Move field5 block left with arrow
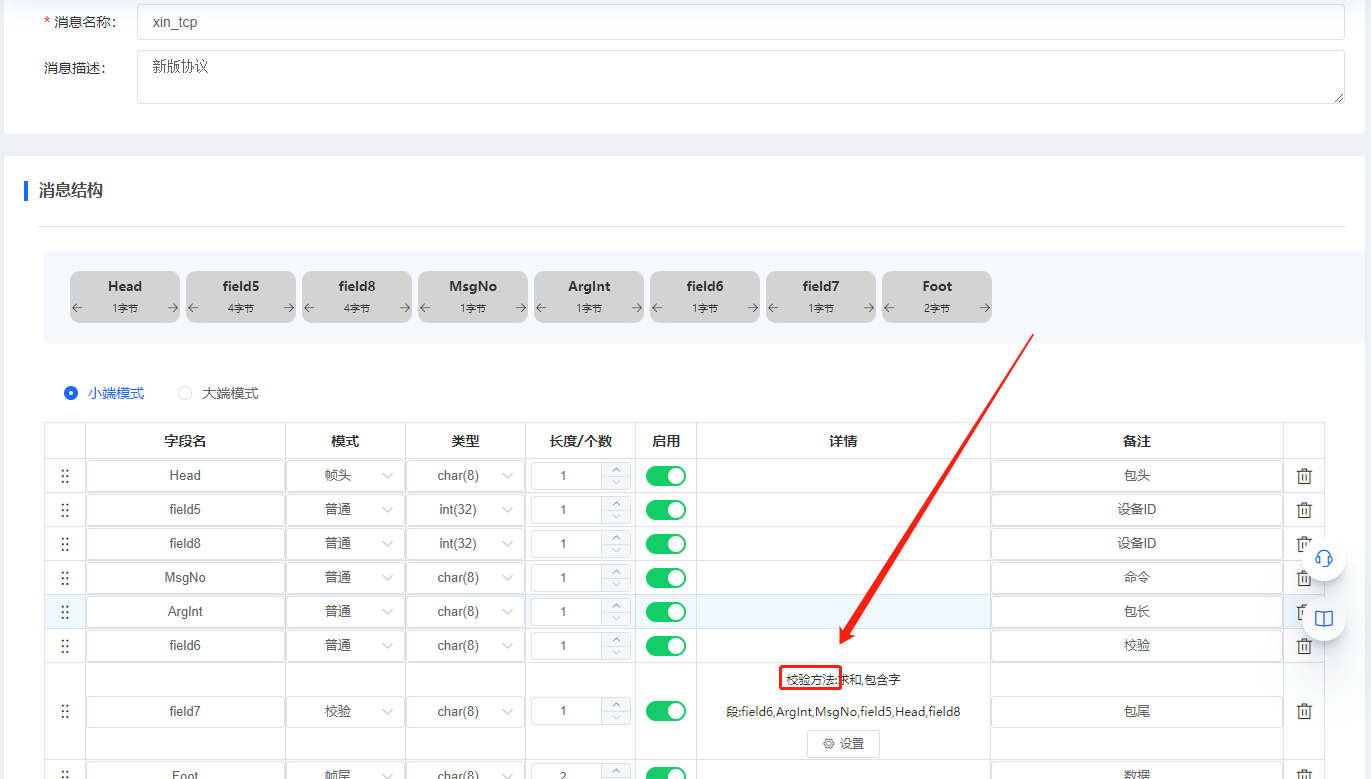 194,308
